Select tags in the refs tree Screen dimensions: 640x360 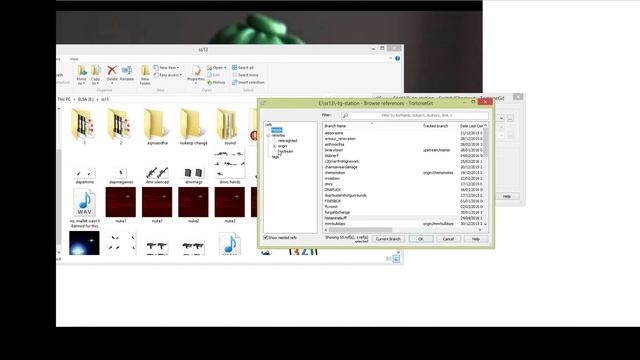pyautogui.click(x=276, y=156)
